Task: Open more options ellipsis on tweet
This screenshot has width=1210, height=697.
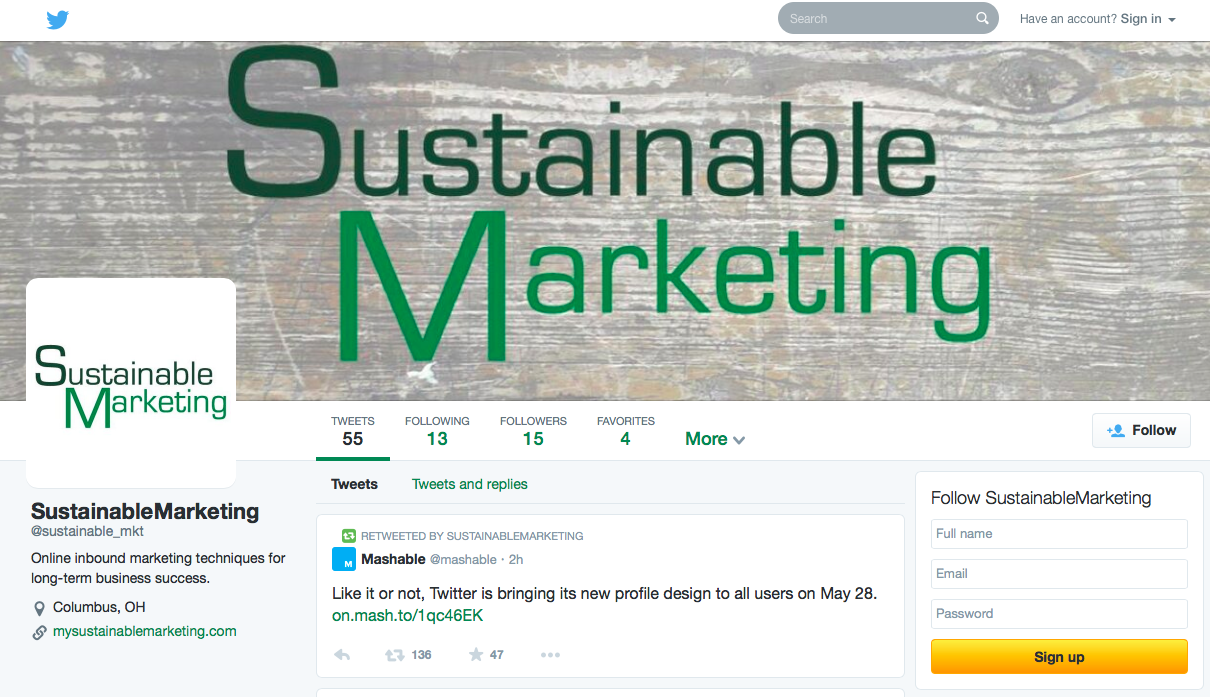Action: pyautogui.click(x=550, y=655)
